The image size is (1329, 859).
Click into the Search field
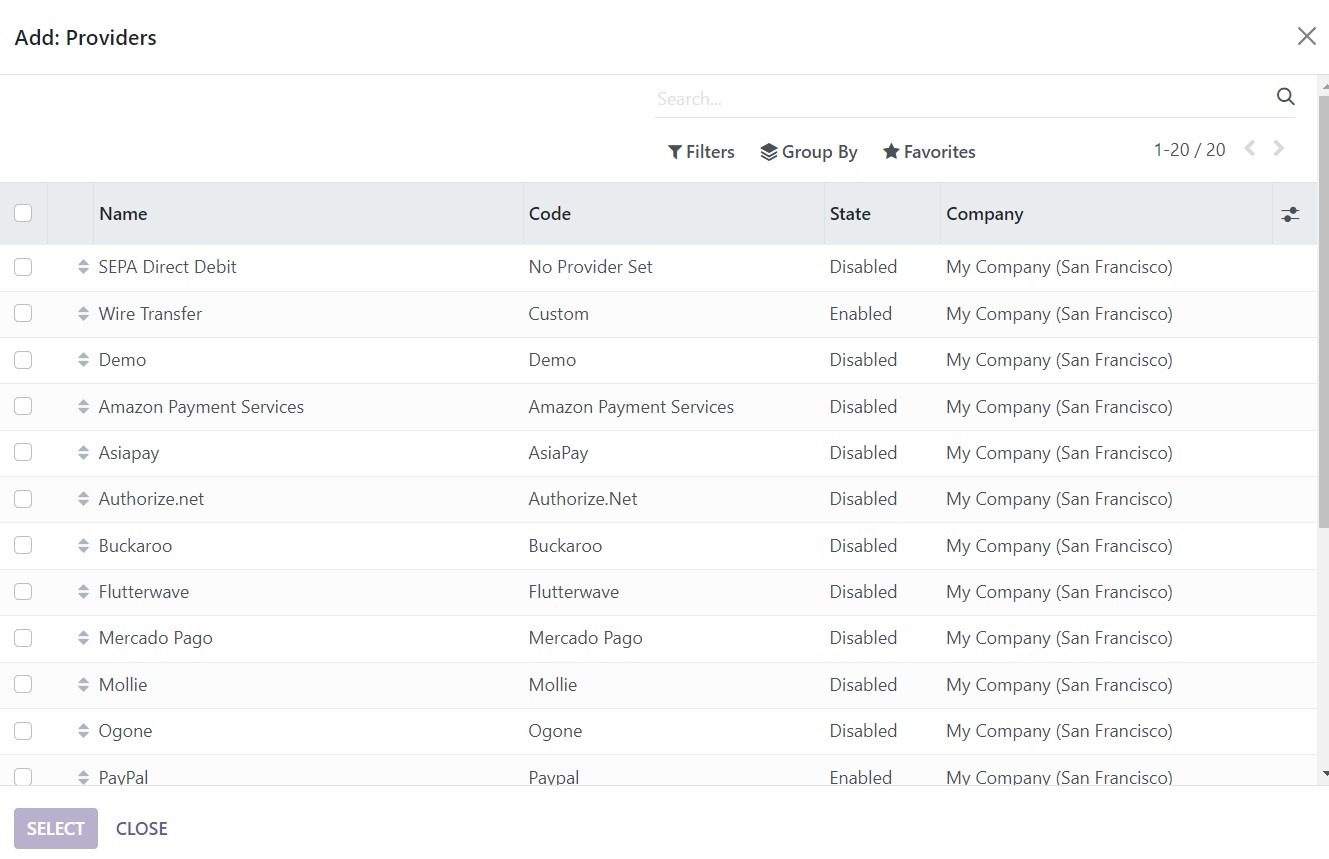(962, 98)
